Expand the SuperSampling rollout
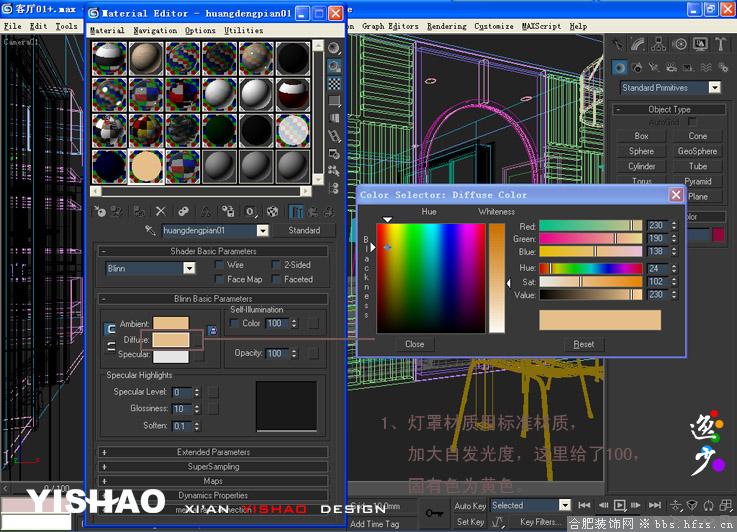Viewport: 737px width, 532px height. [213, 467]
